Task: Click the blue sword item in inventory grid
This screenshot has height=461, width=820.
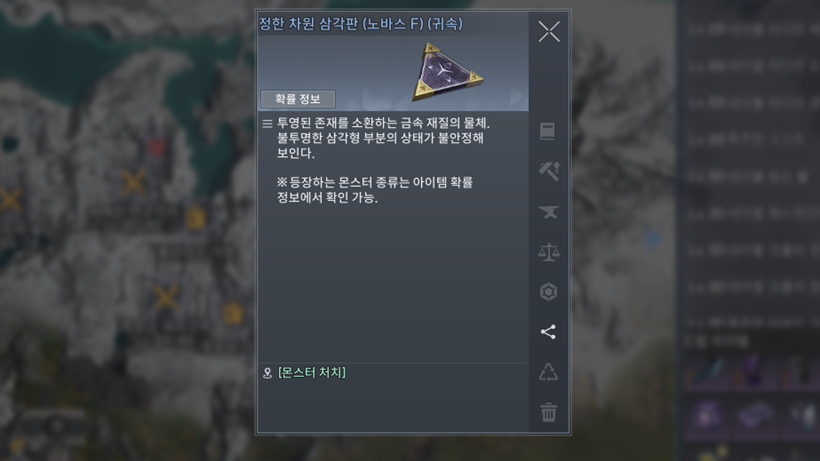Action: 708,371
